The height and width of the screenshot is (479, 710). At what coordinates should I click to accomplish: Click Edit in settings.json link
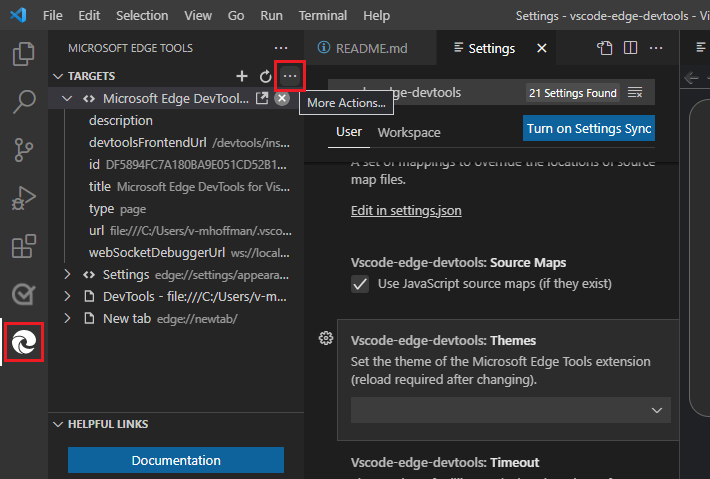tap(406, 211)
